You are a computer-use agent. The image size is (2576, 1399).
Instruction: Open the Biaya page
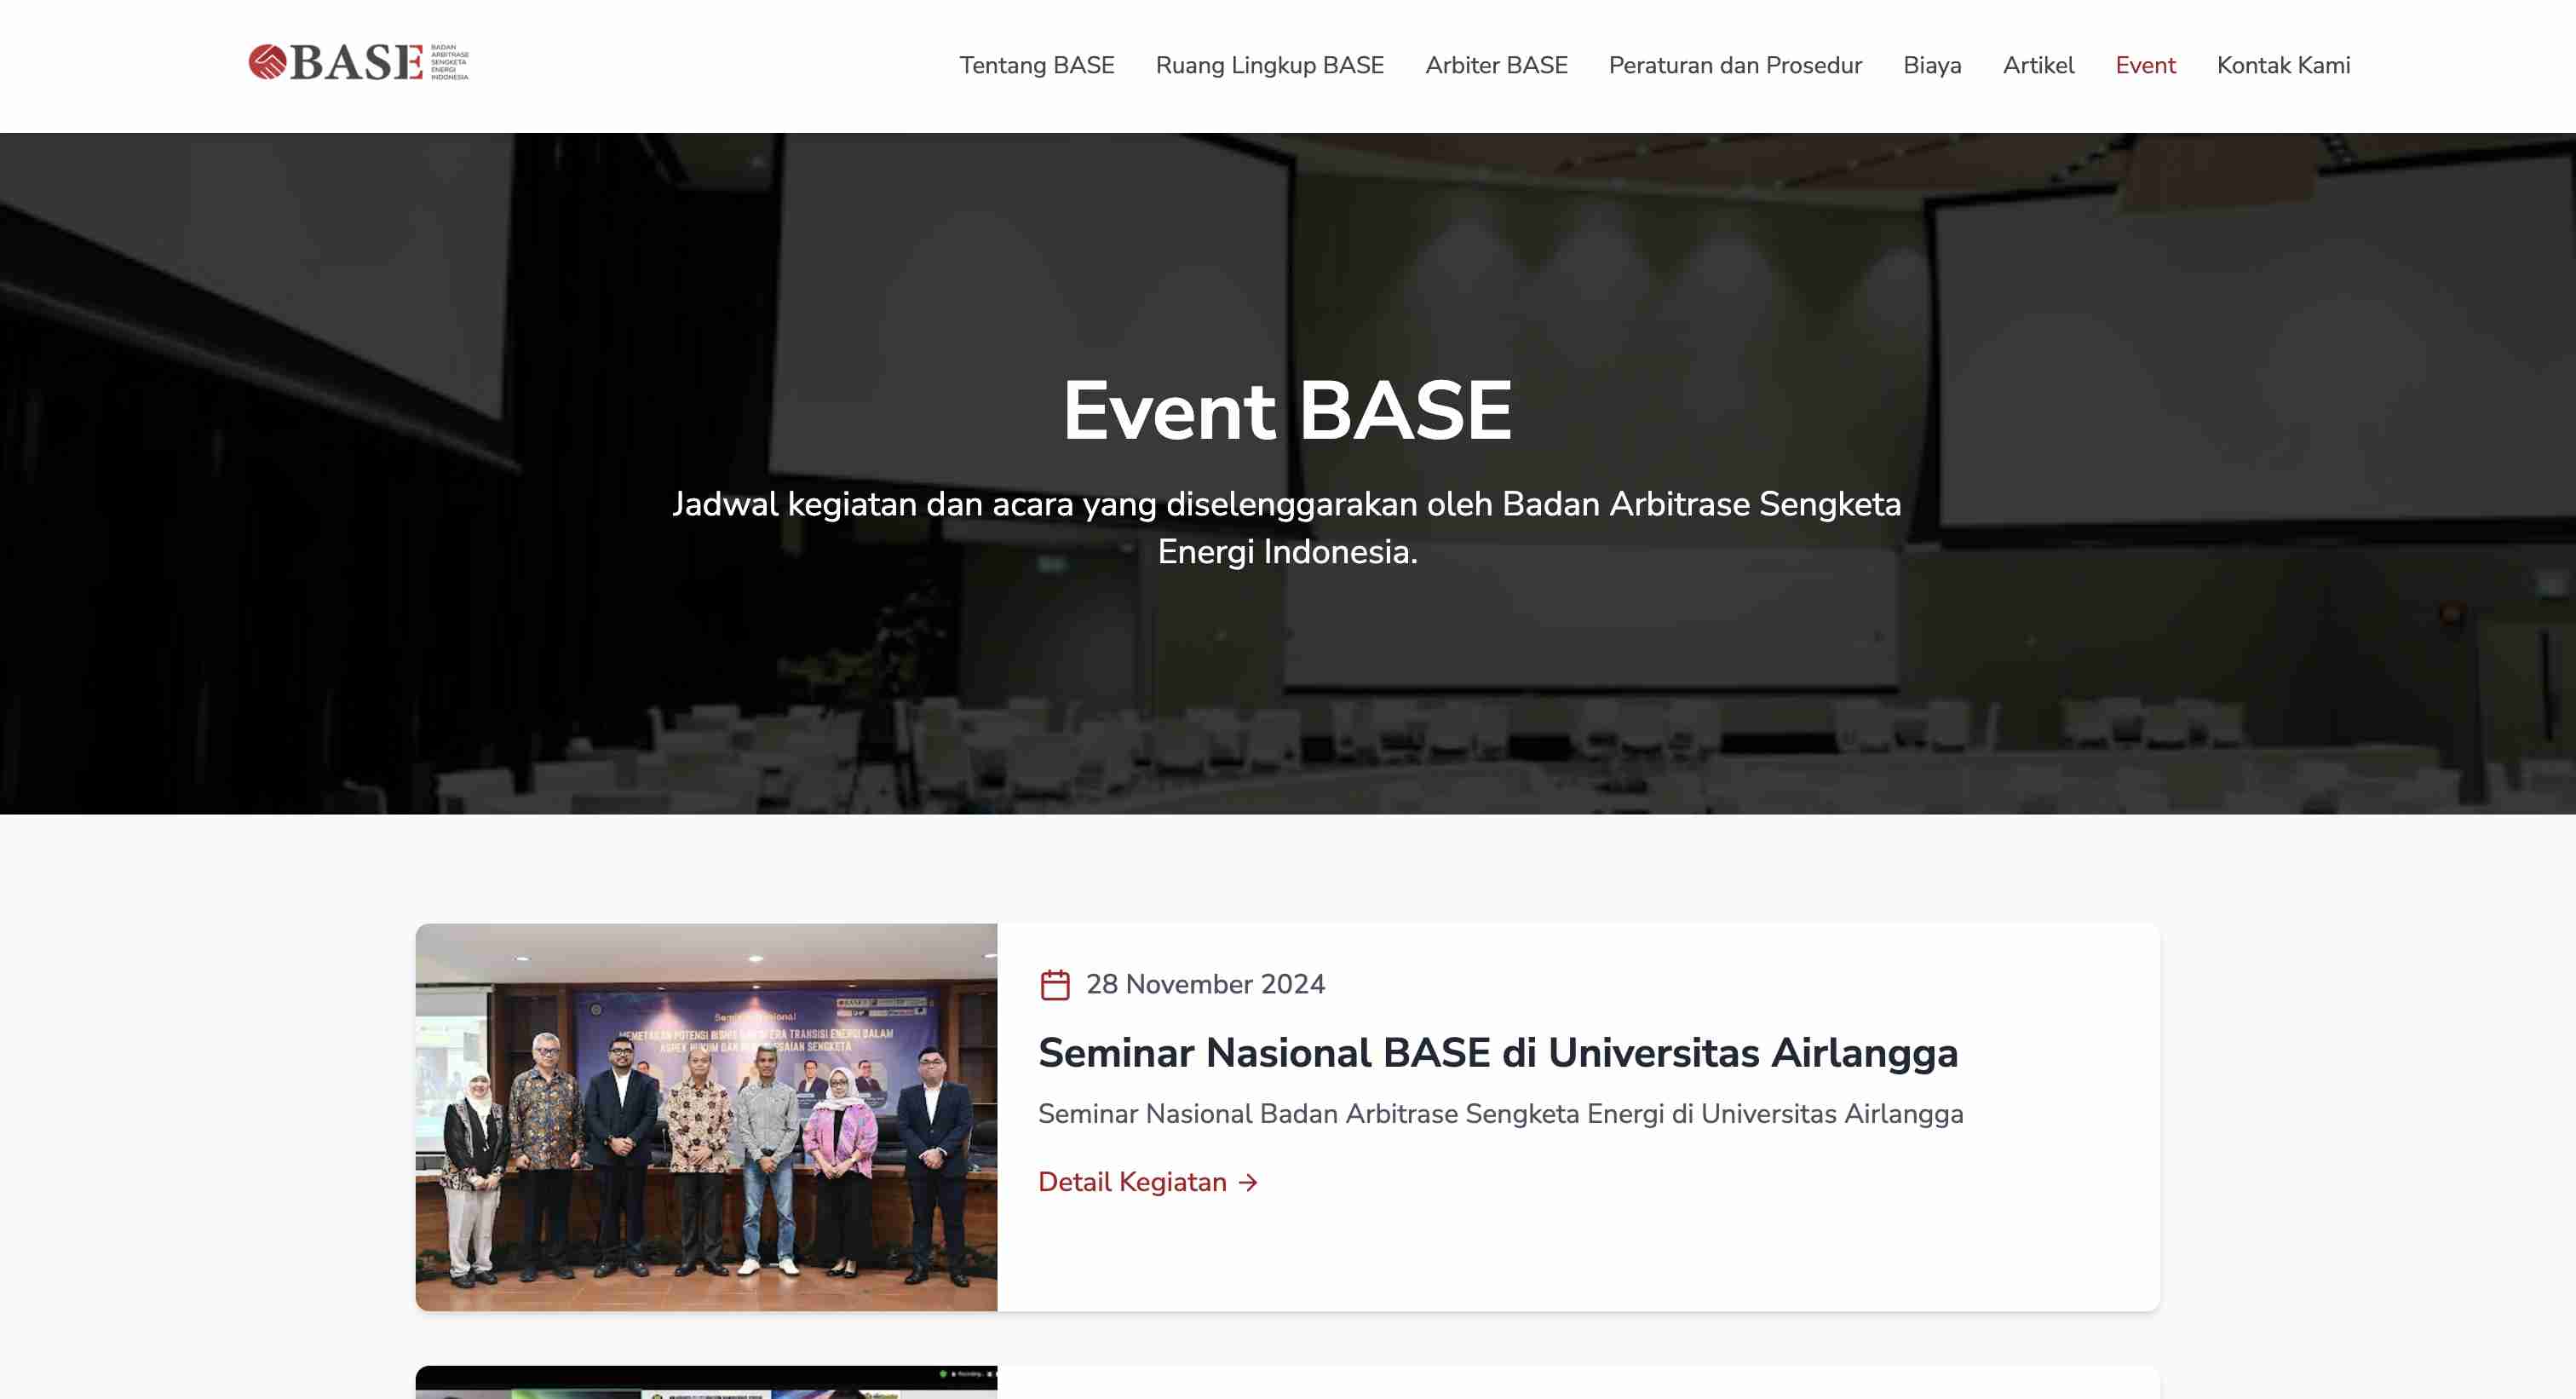[x=1931, y=65]
